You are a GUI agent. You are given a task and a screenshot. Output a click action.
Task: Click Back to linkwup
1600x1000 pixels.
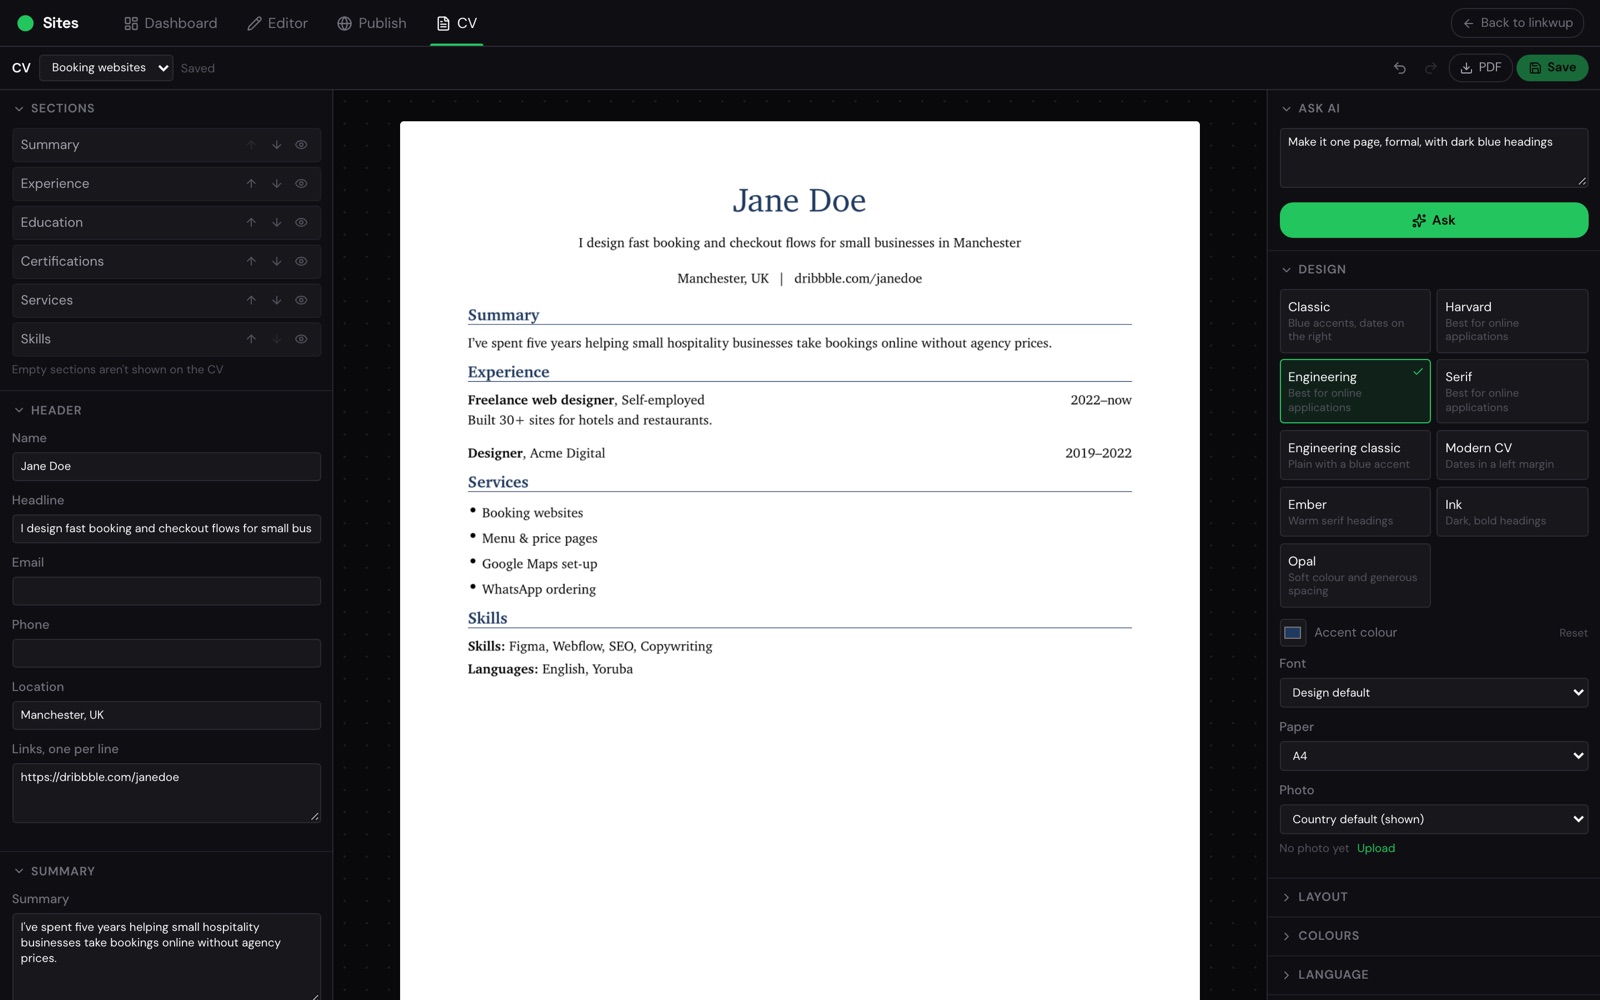click(x=1518, y=23)
